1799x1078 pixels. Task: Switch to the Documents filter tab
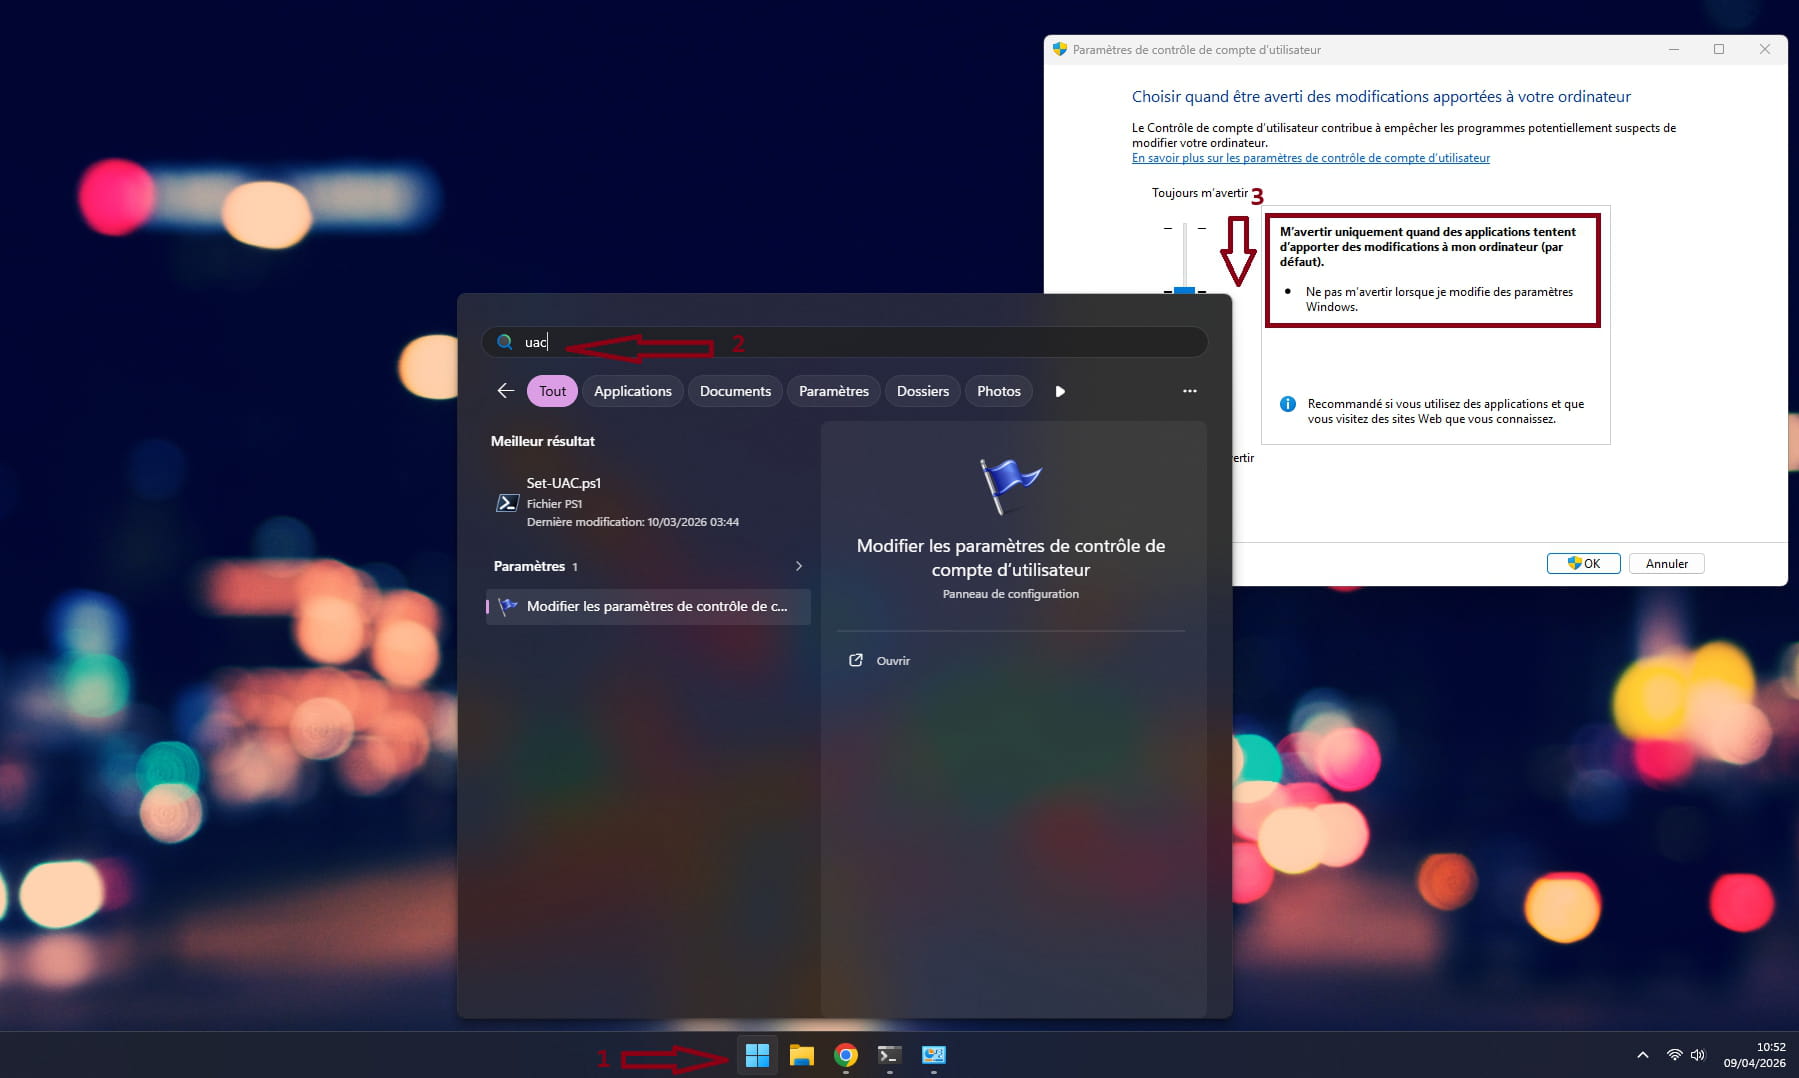coord(735,391)
